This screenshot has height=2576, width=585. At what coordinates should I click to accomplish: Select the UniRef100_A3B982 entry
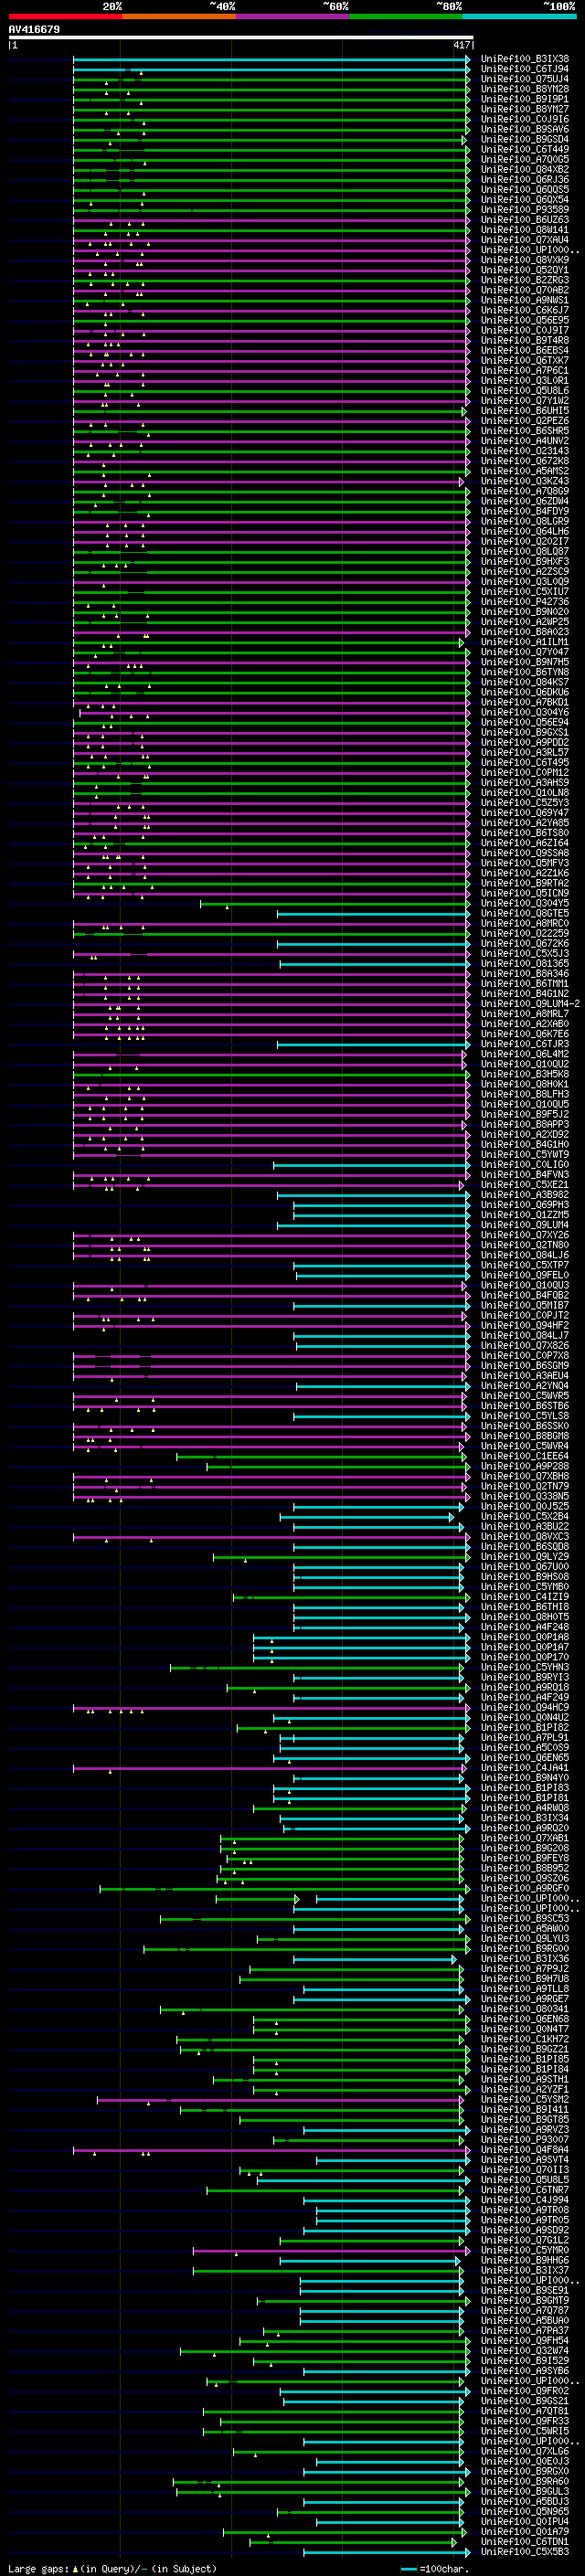pos(525,1194)
